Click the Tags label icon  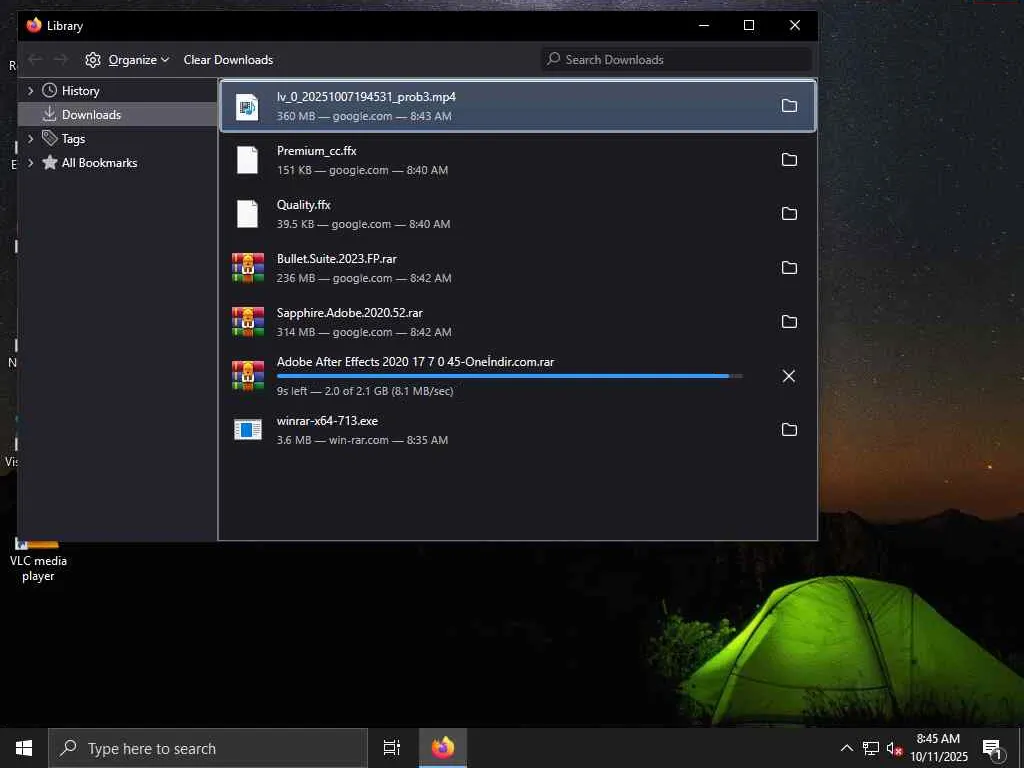50,138
